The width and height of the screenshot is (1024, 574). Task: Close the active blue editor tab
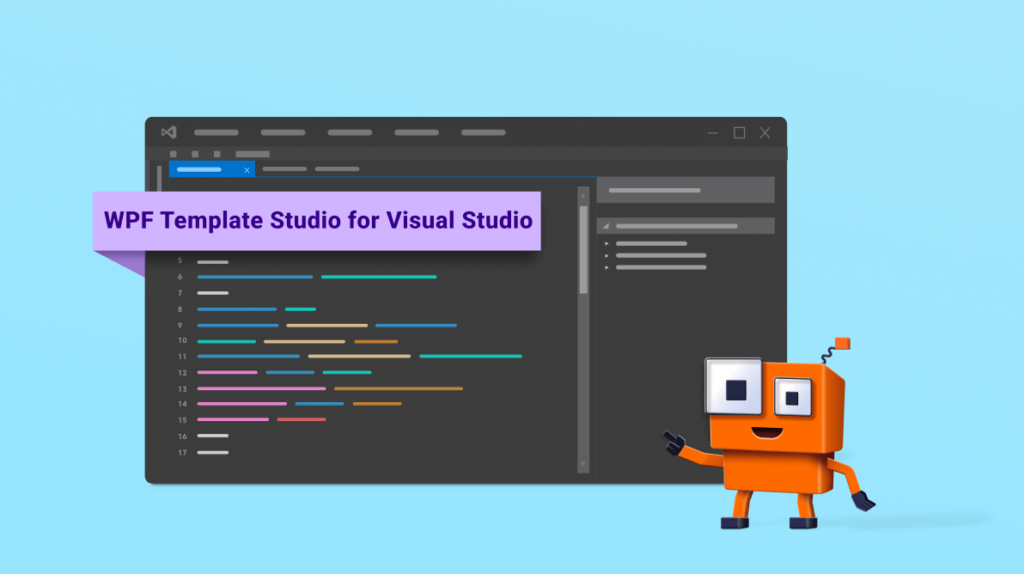(x=247, y=170)
